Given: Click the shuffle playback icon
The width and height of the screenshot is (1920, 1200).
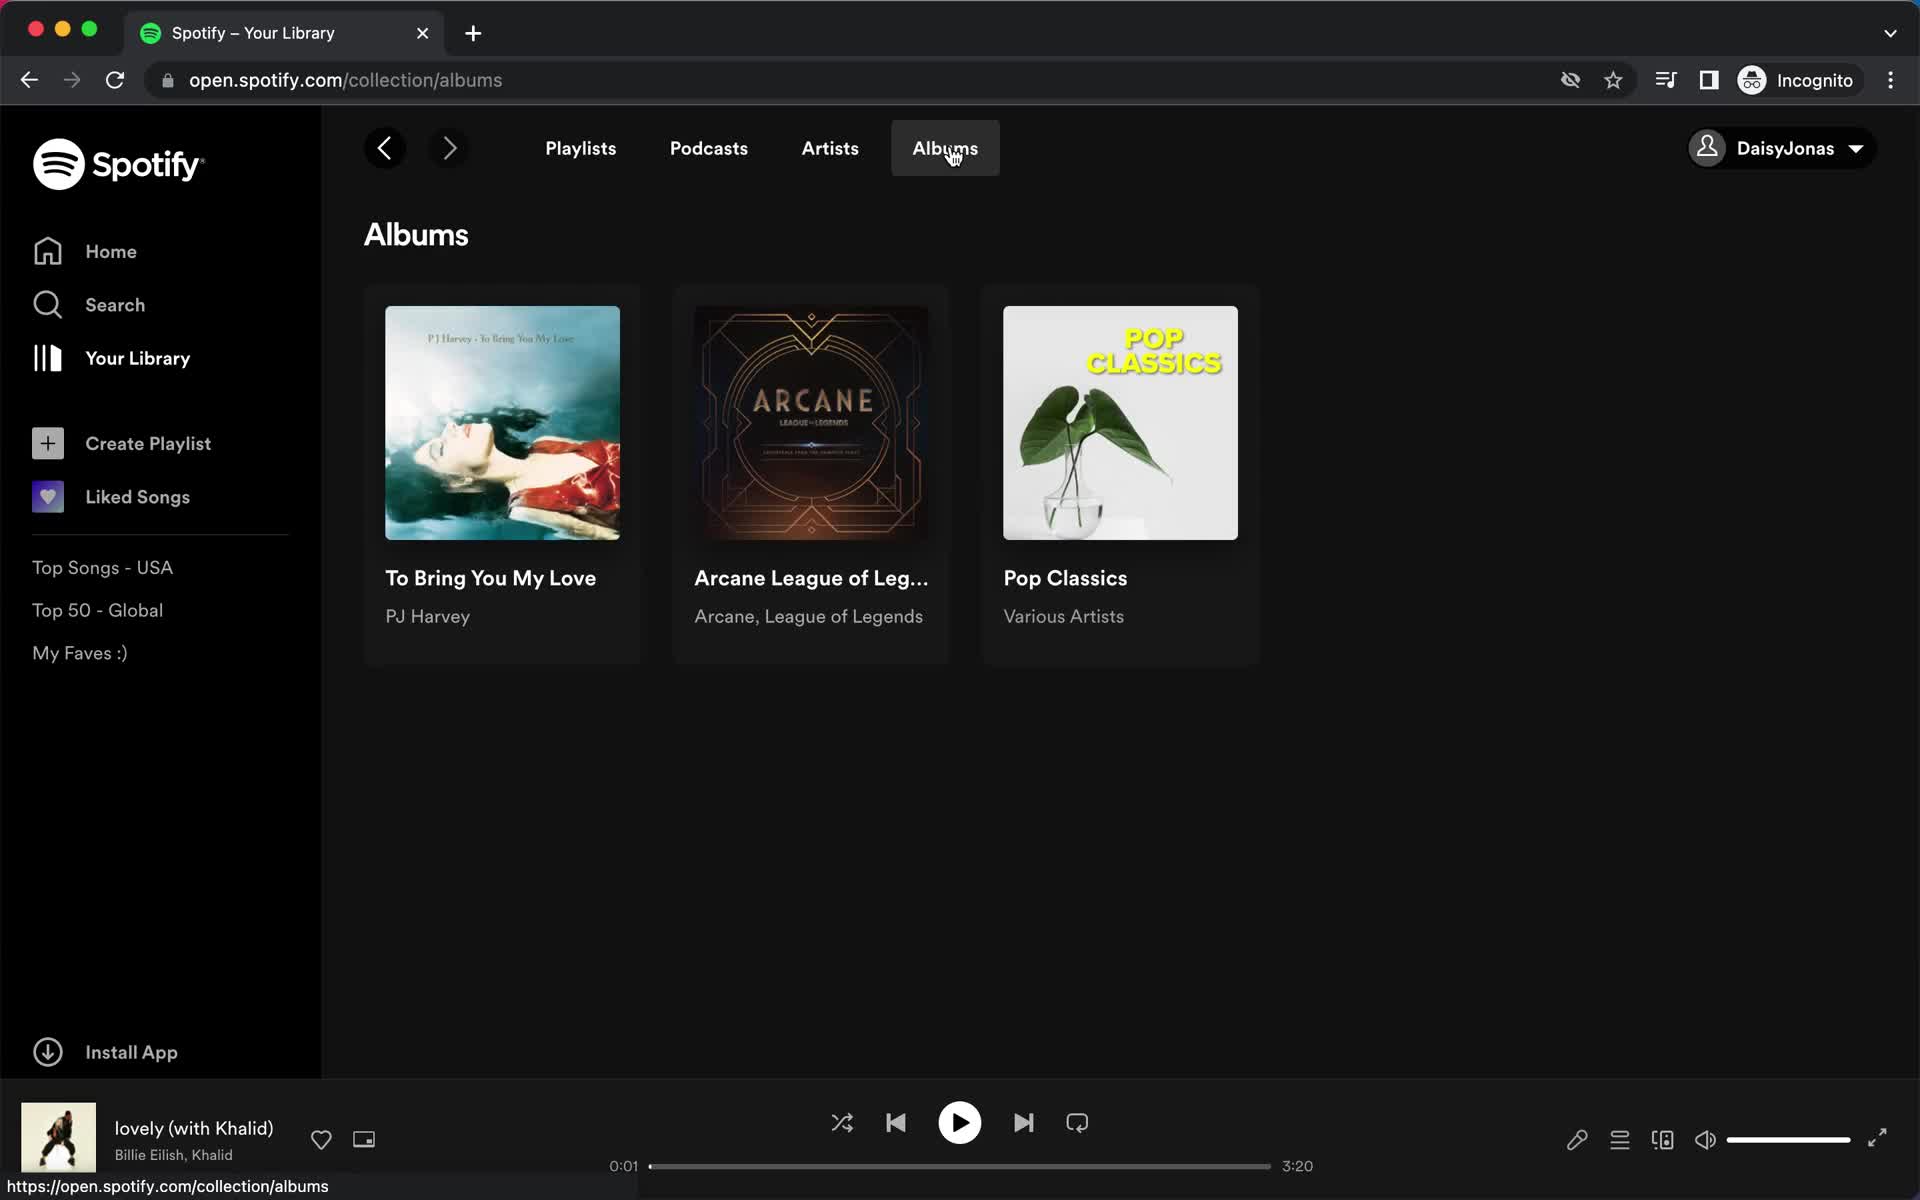Looking at the screenshot, I should [842, 1123].
